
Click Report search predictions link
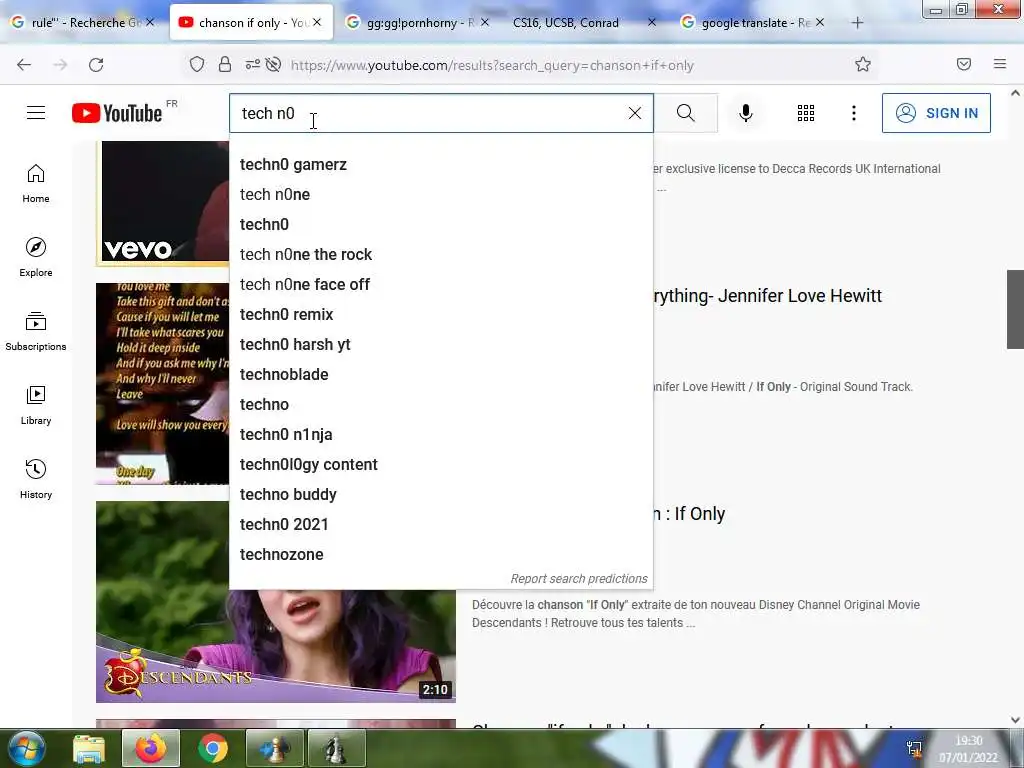tap(579, 579)
